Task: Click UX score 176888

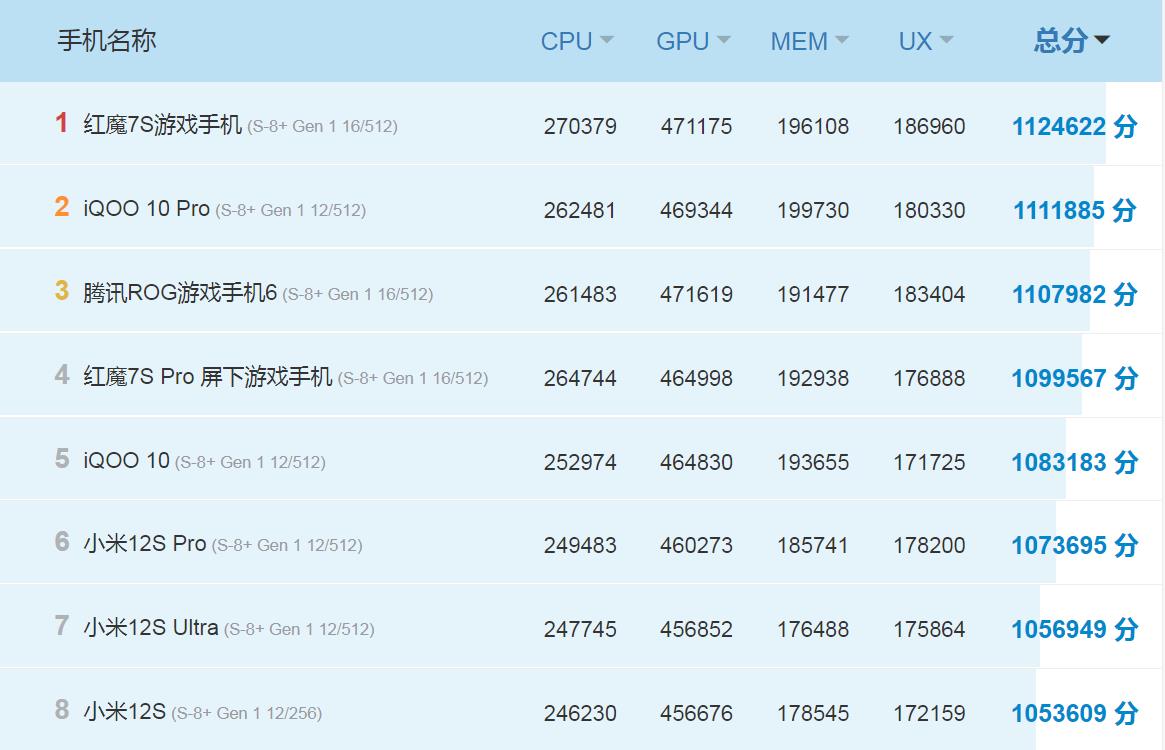Action: tap(929, 378)
